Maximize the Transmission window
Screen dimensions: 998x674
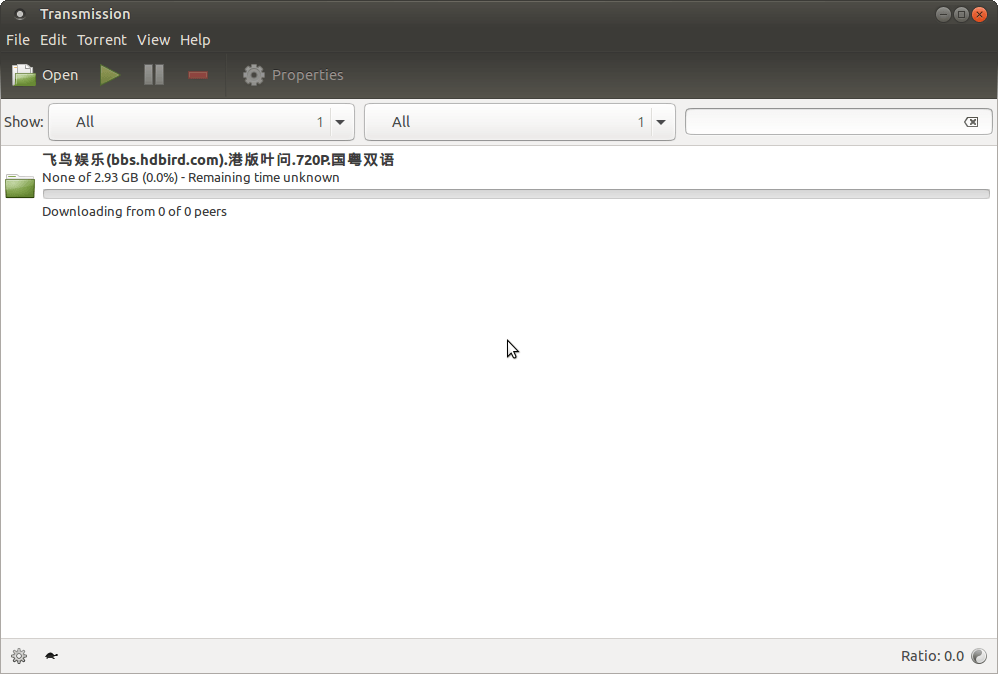tap(962, 14)
